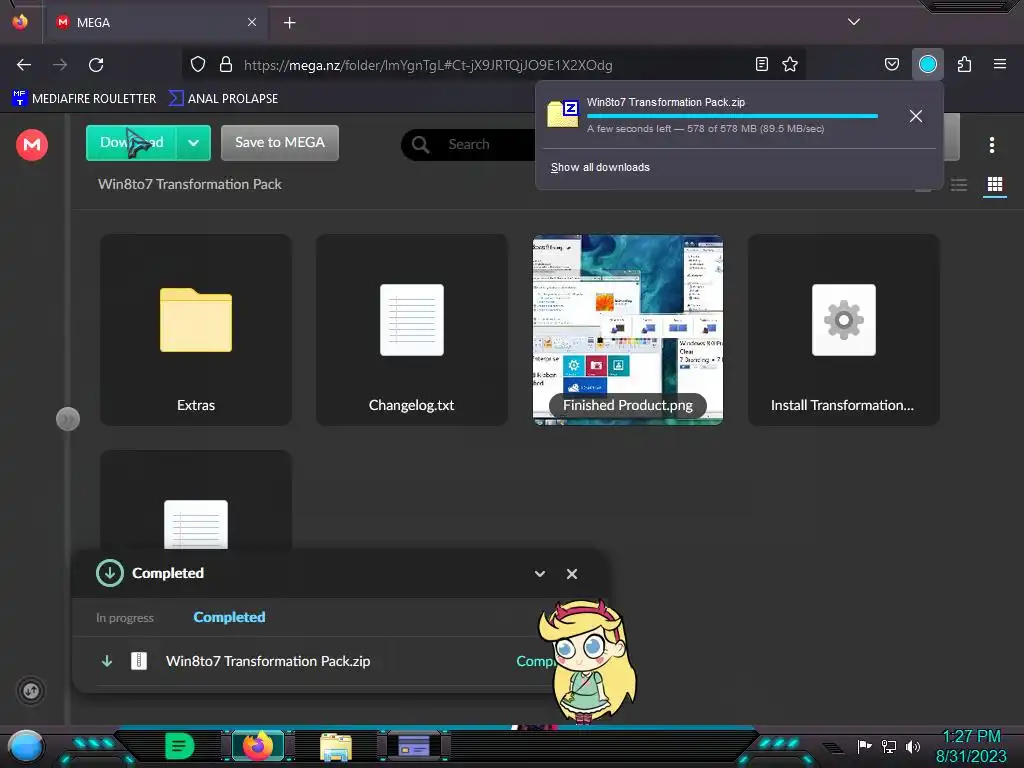Open the Start orb menu
Viewport: 1024px width, 768px height.
pyautogui.click(x=26, y=747)
